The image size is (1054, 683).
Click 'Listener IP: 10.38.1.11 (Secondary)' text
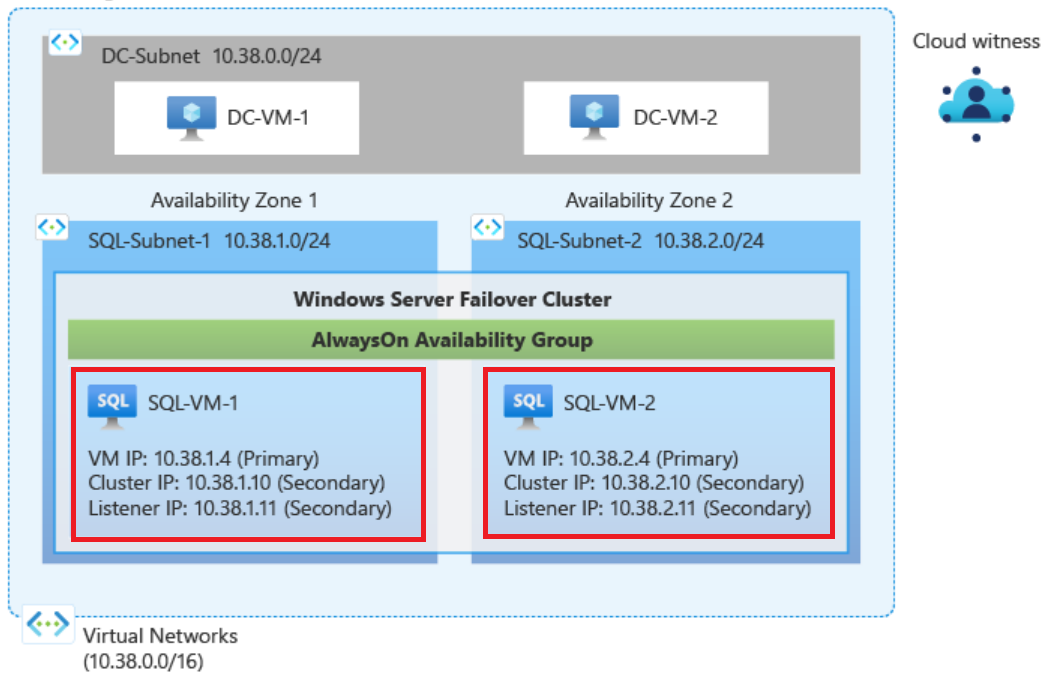[240, 508]
